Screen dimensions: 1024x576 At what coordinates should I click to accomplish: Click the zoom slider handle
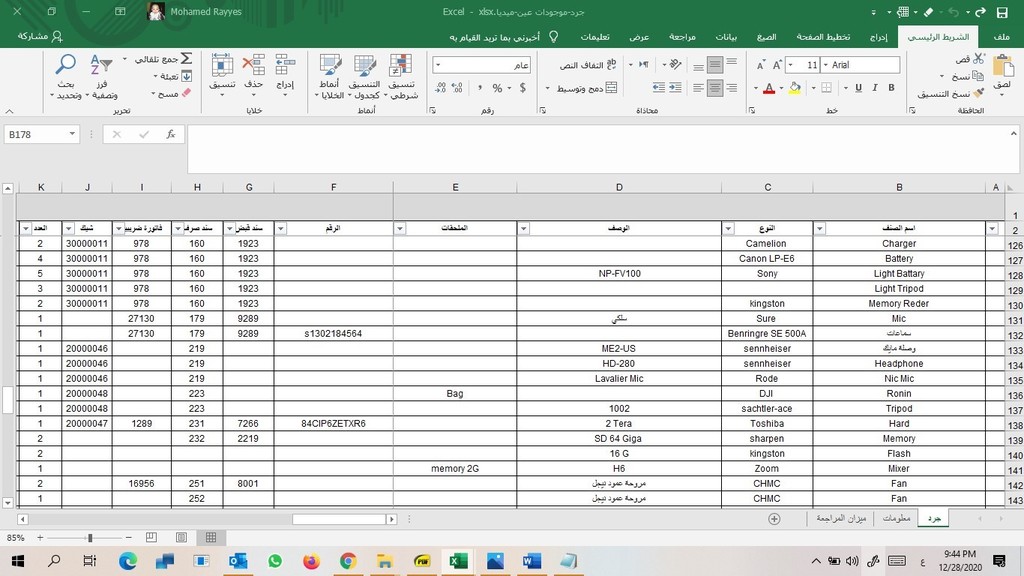pos(90,537)
